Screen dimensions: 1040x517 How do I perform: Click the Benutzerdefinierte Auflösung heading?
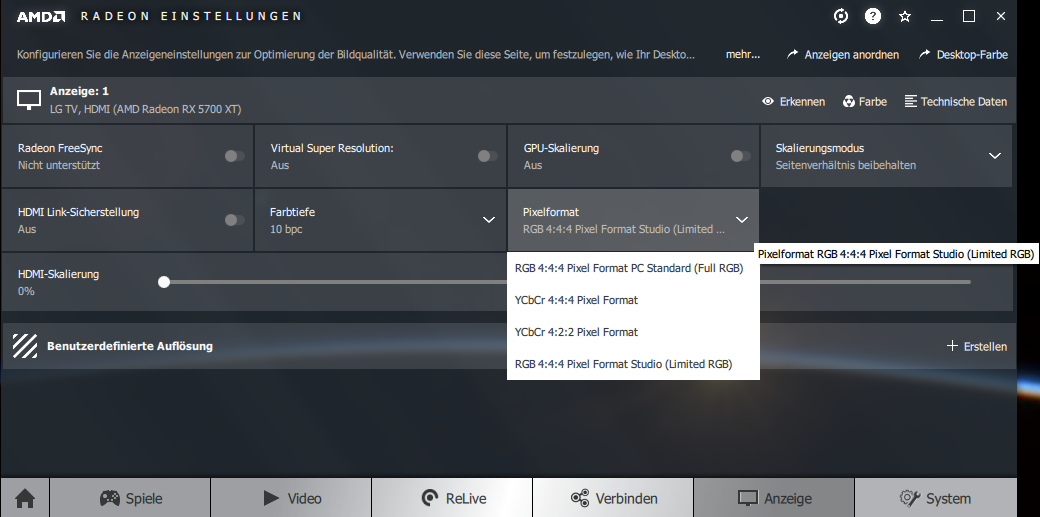tap(130, 346)
